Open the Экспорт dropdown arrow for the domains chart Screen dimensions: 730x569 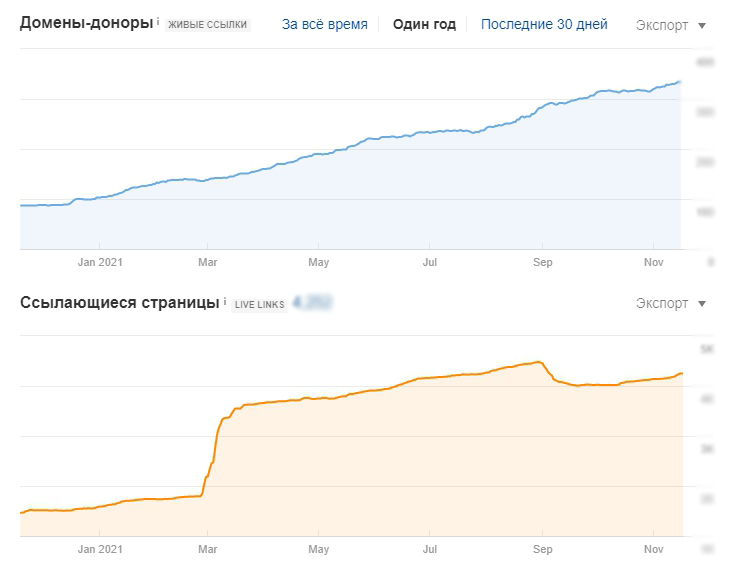[702, 26]
